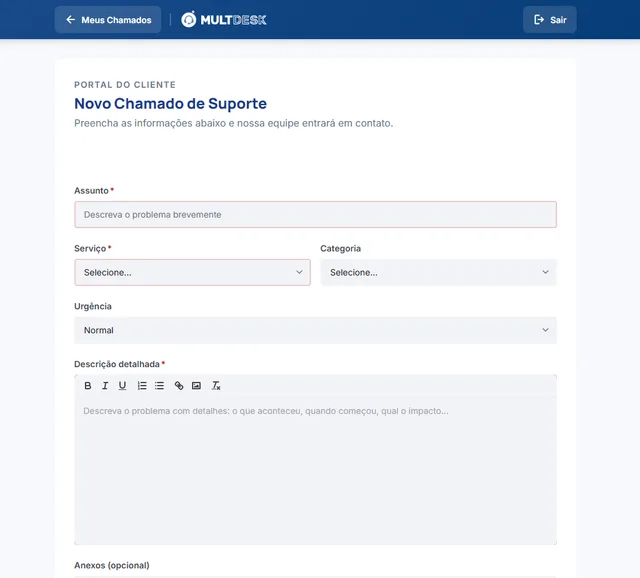Toggle bold formatting in description editor
Image resolution: width=640 pixels, height=578 pixels.
coord(87,386)
